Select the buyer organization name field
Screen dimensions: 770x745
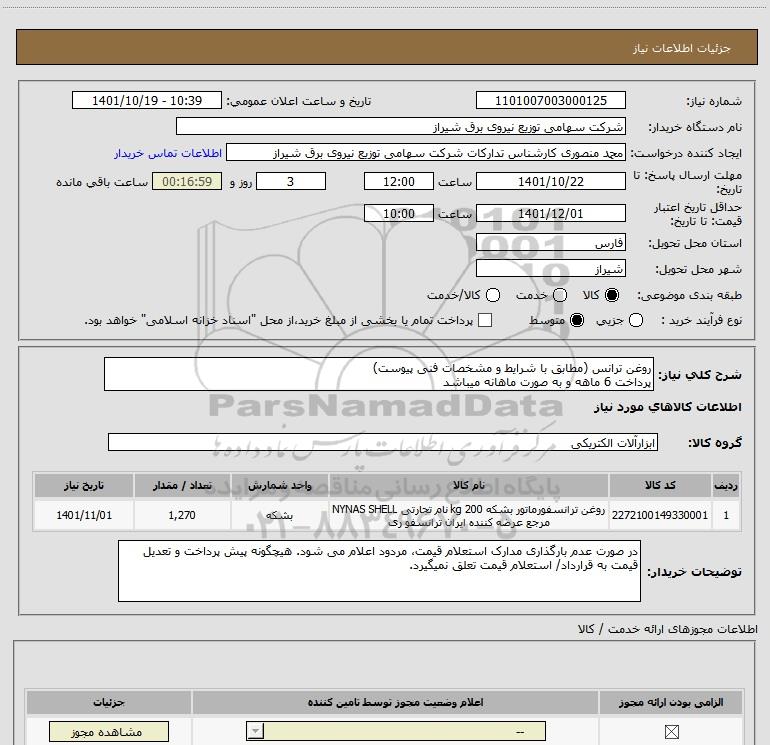point(401,127)
